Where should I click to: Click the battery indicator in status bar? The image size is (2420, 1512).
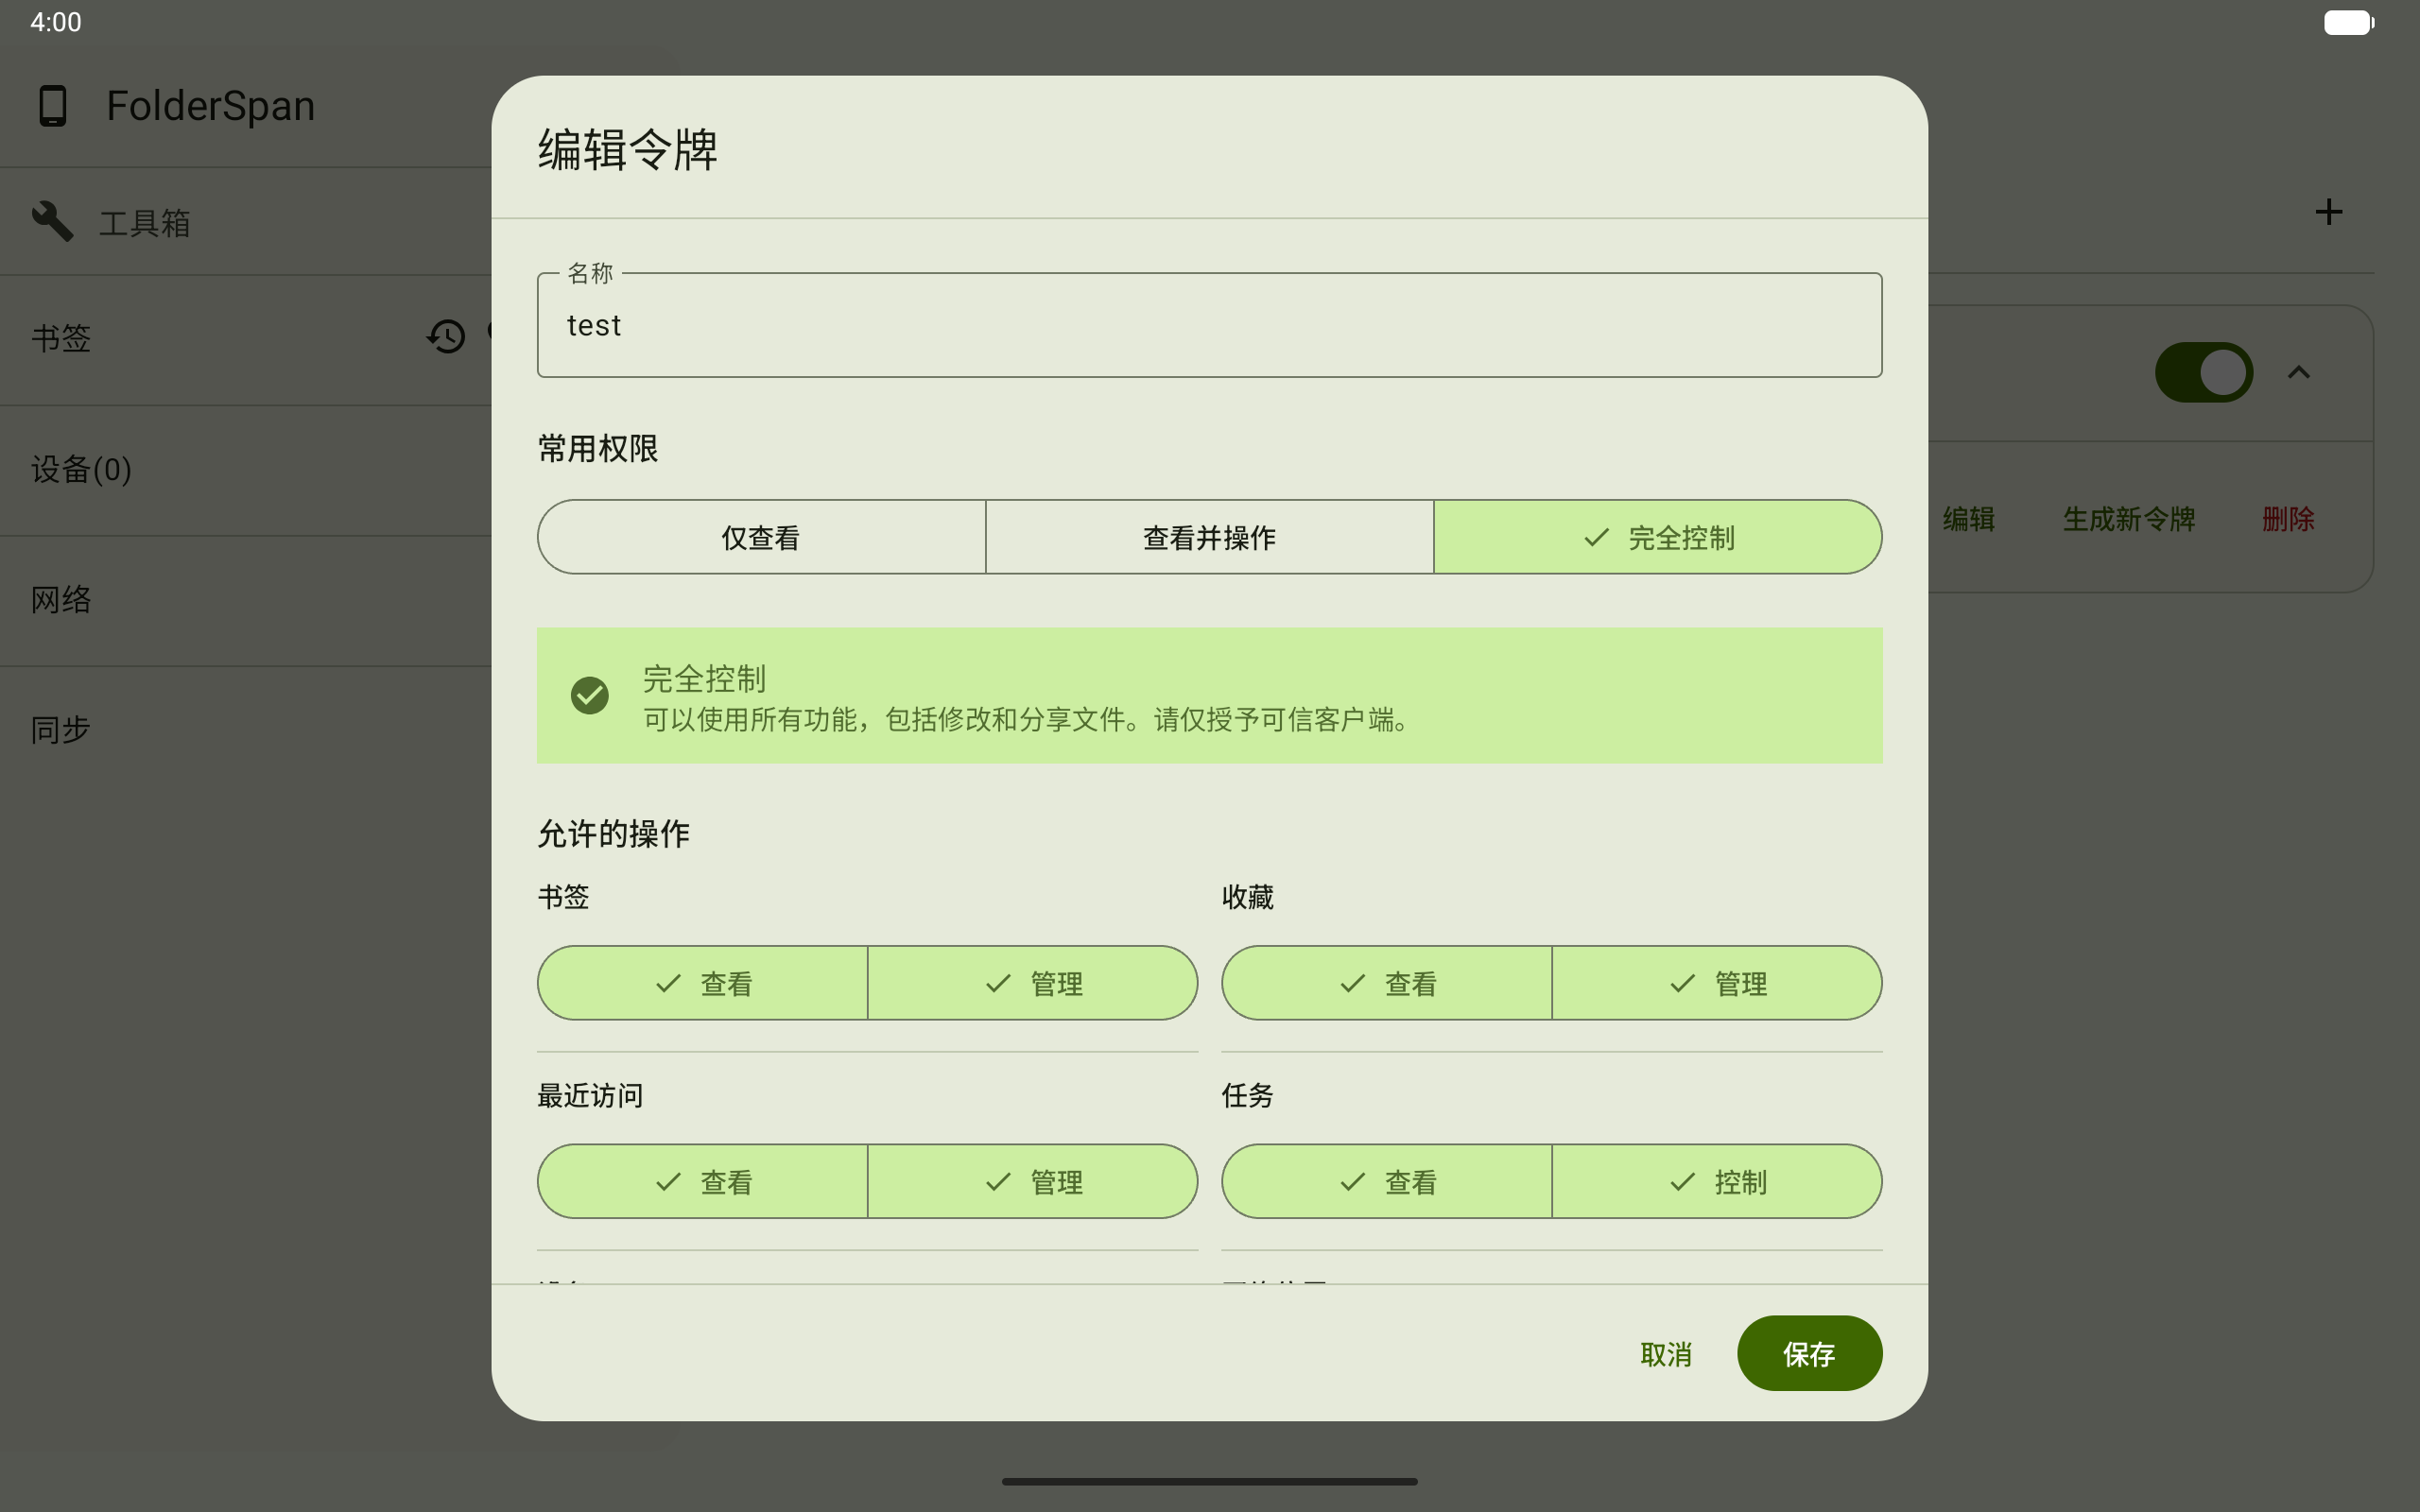click(2348, 22)
